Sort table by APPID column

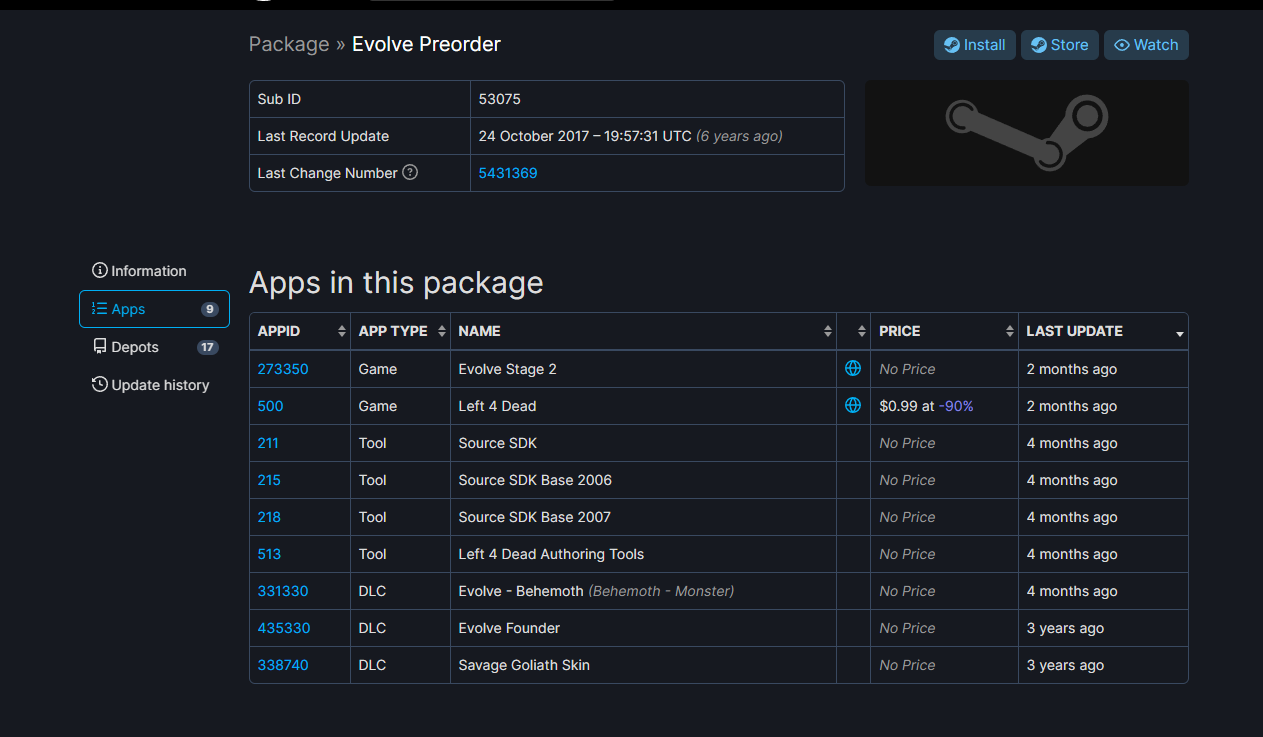pyautogui.click(x=300, y=331)
